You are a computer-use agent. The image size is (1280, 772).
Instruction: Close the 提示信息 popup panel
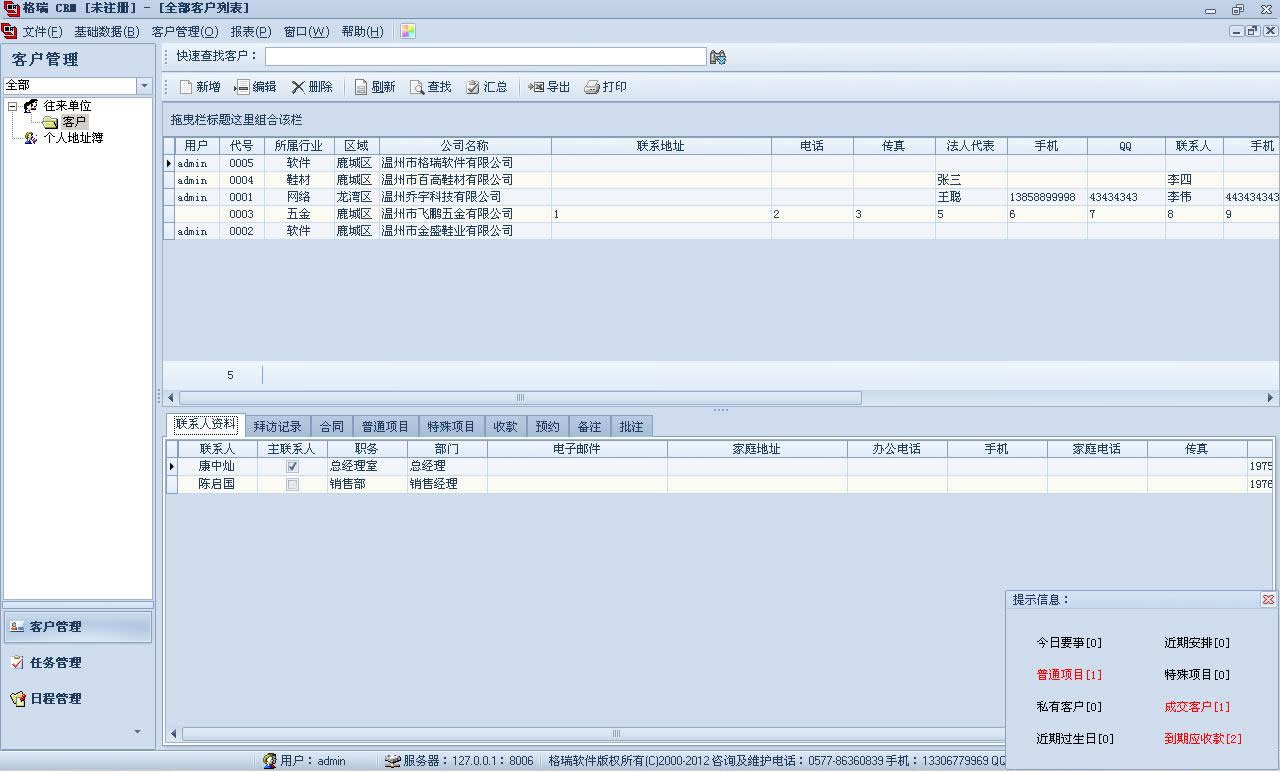point(1268,600)
